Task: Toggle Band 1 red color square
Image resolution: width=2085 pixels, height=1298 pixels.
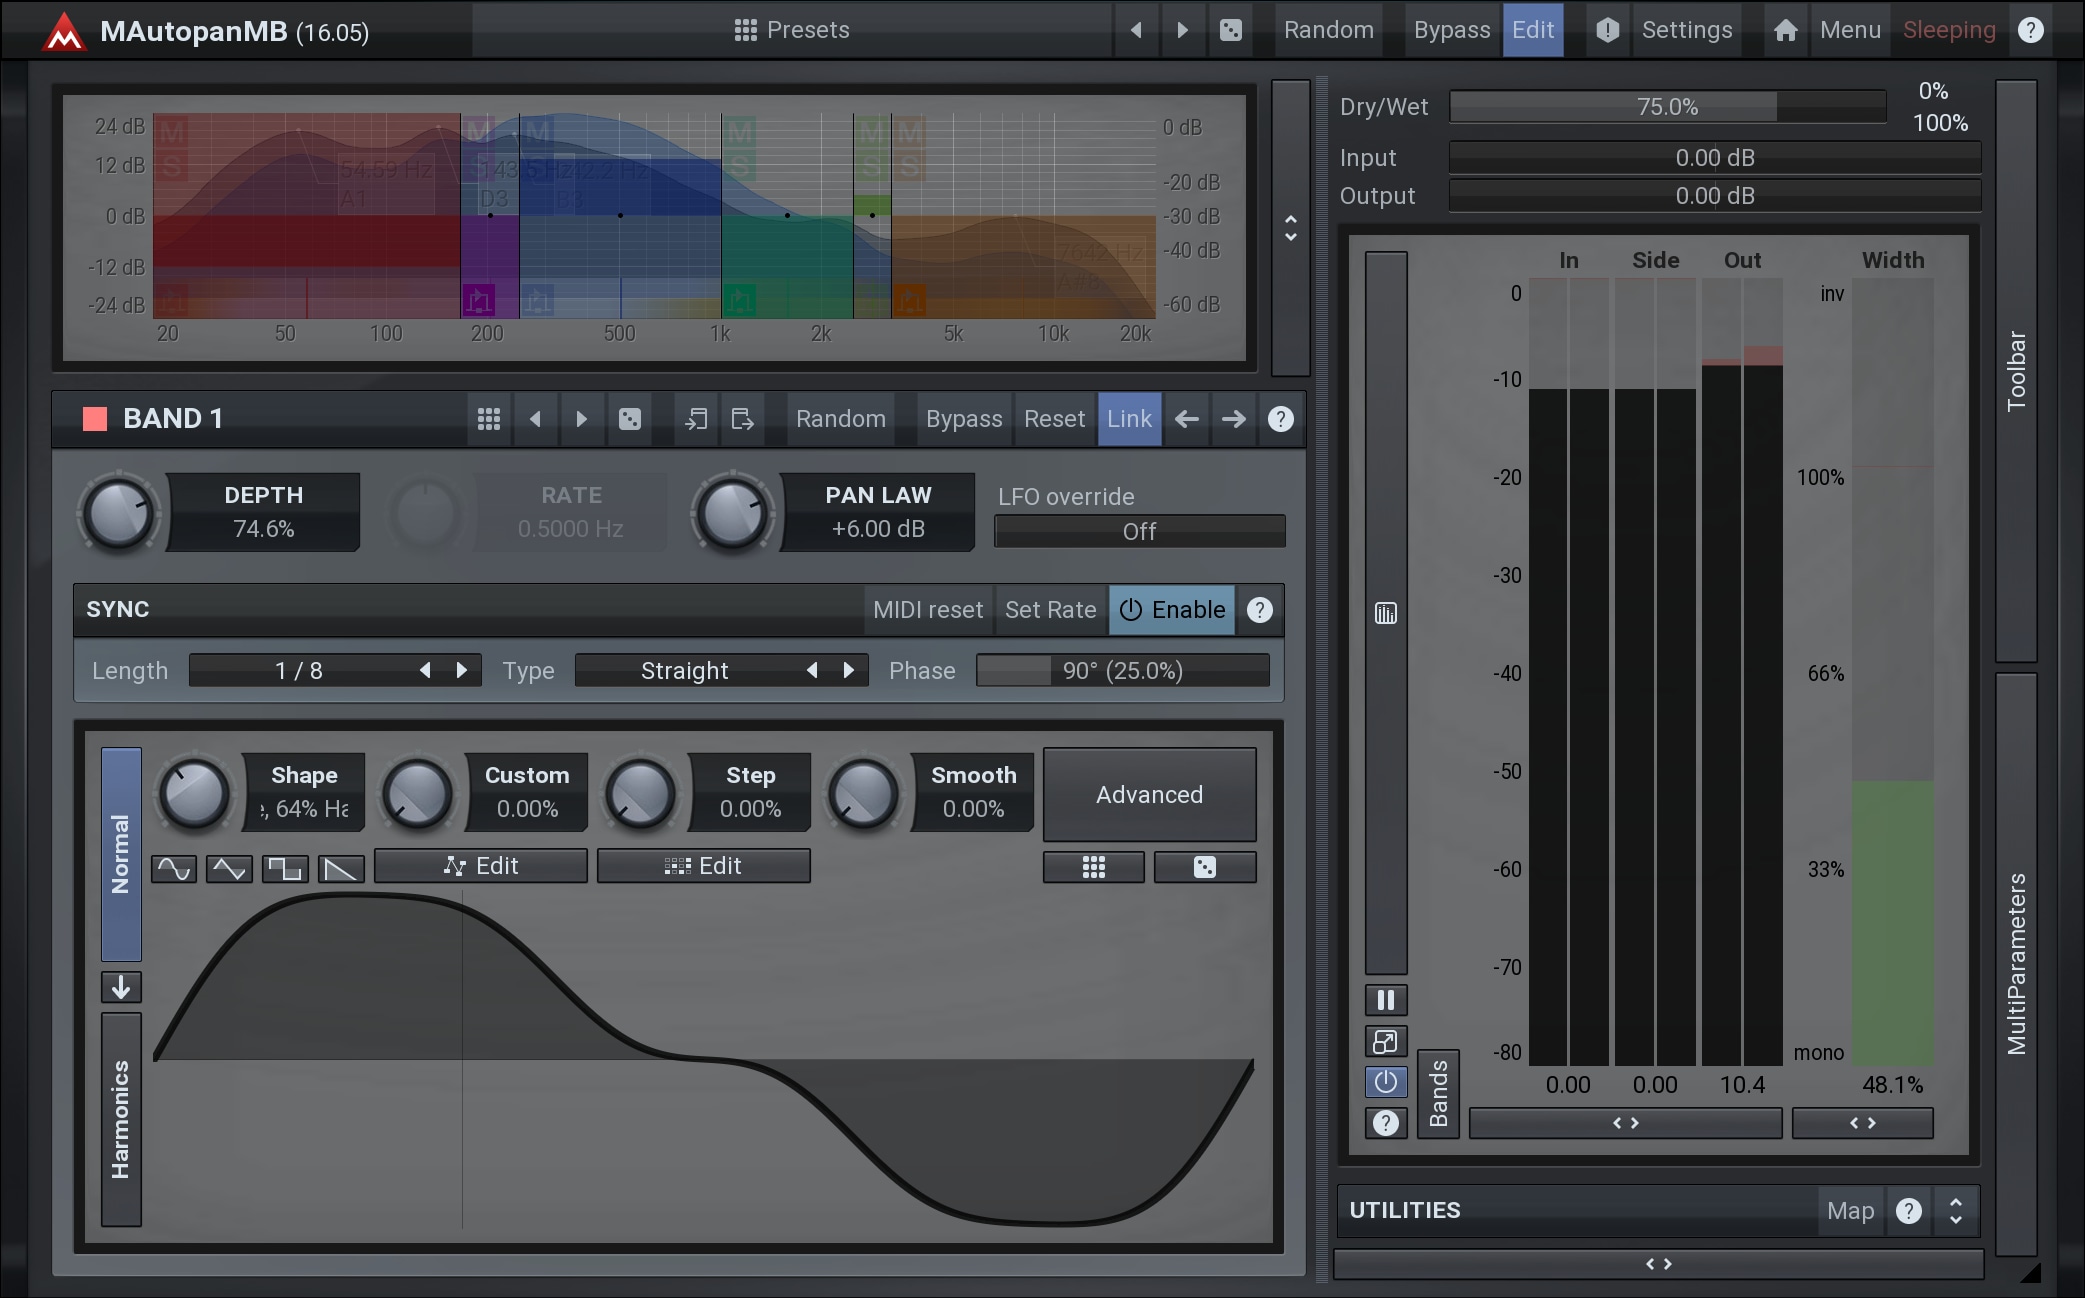Action: pos(95,419)
